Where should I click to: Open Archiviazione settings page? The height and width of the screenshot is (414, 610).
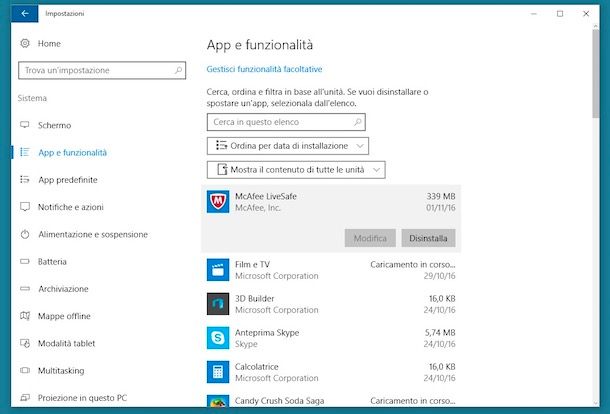coord(63,289)
